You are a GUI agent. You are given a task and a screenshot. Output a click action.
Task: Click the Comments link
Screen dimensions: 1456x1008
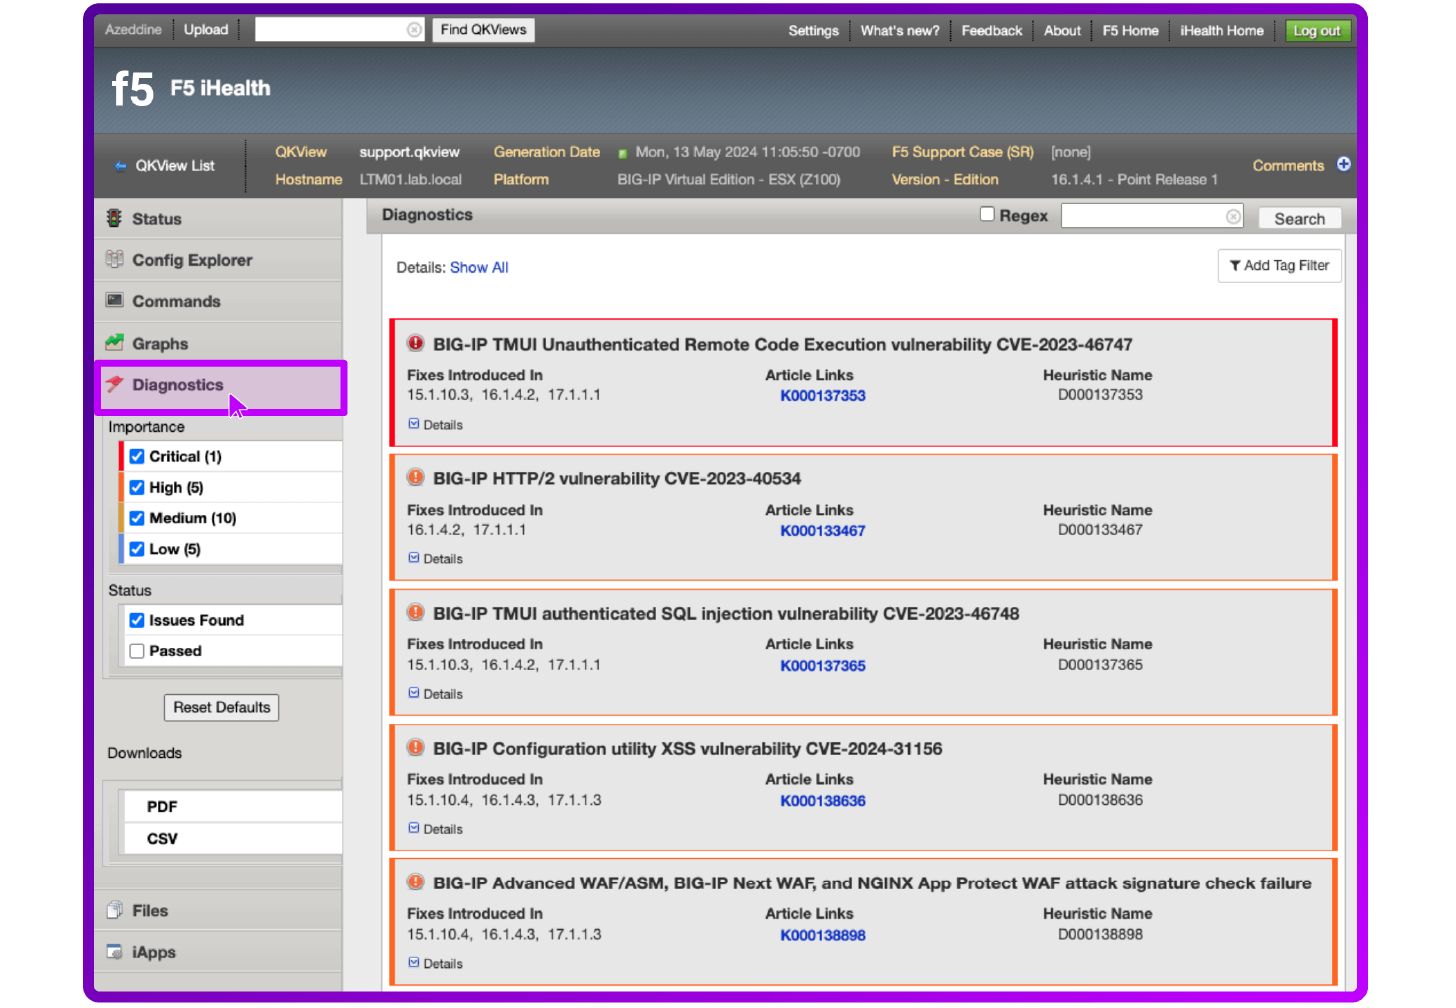pos(1288,166)
